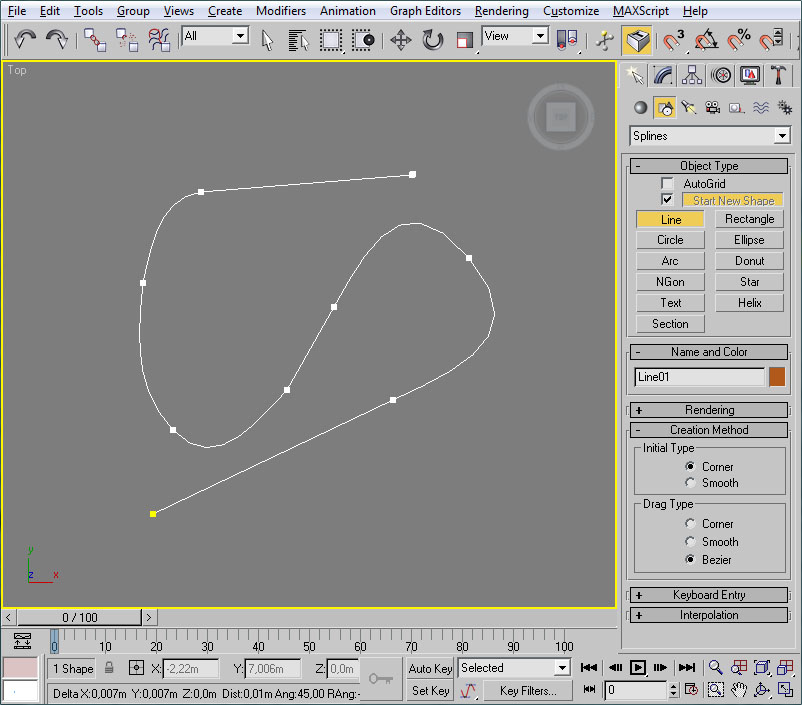The width and height of the screenshot is (802, 705).
Task: Open the Graph Editors menu
Action: [x=425, y=11]
